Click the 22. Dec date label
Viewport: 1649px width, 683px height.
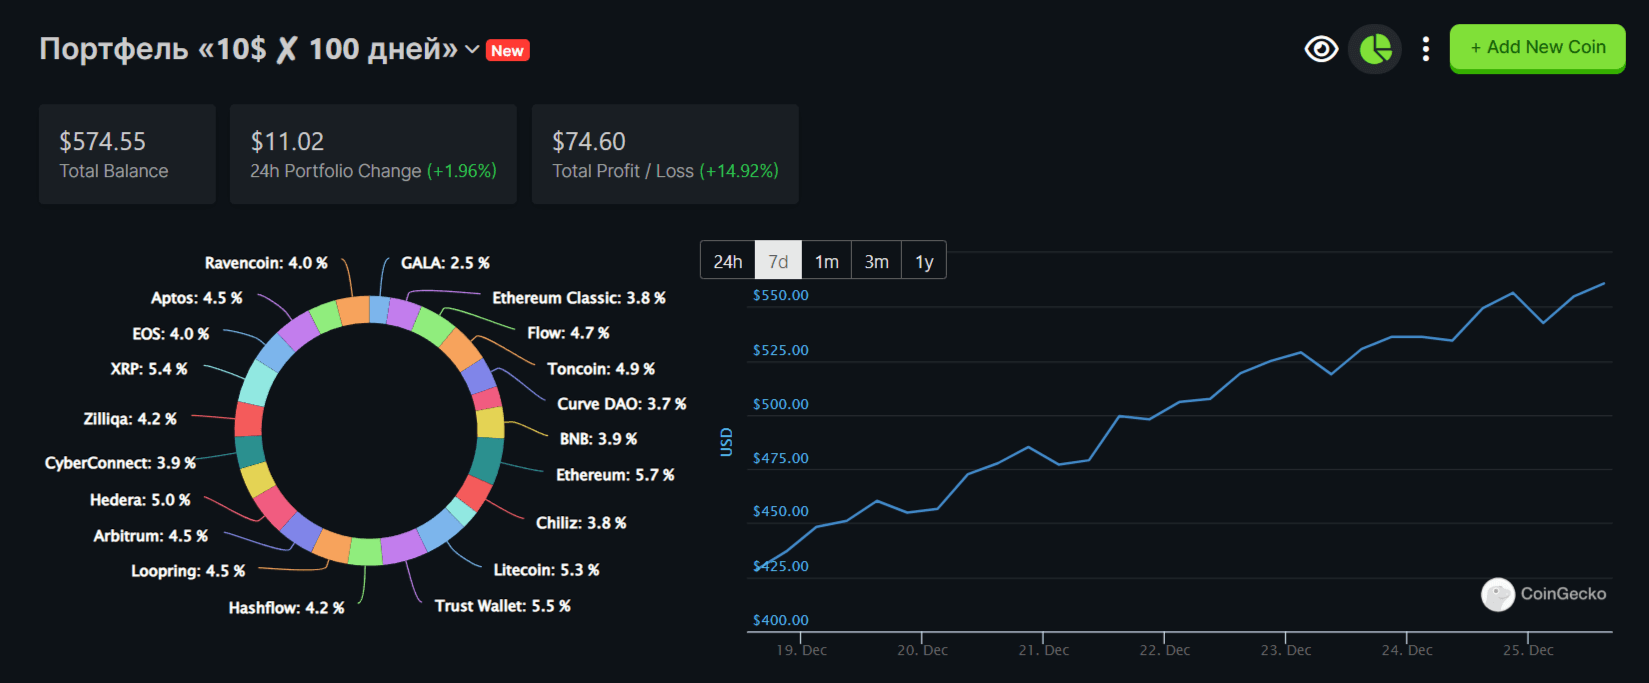pos(1164,650)
